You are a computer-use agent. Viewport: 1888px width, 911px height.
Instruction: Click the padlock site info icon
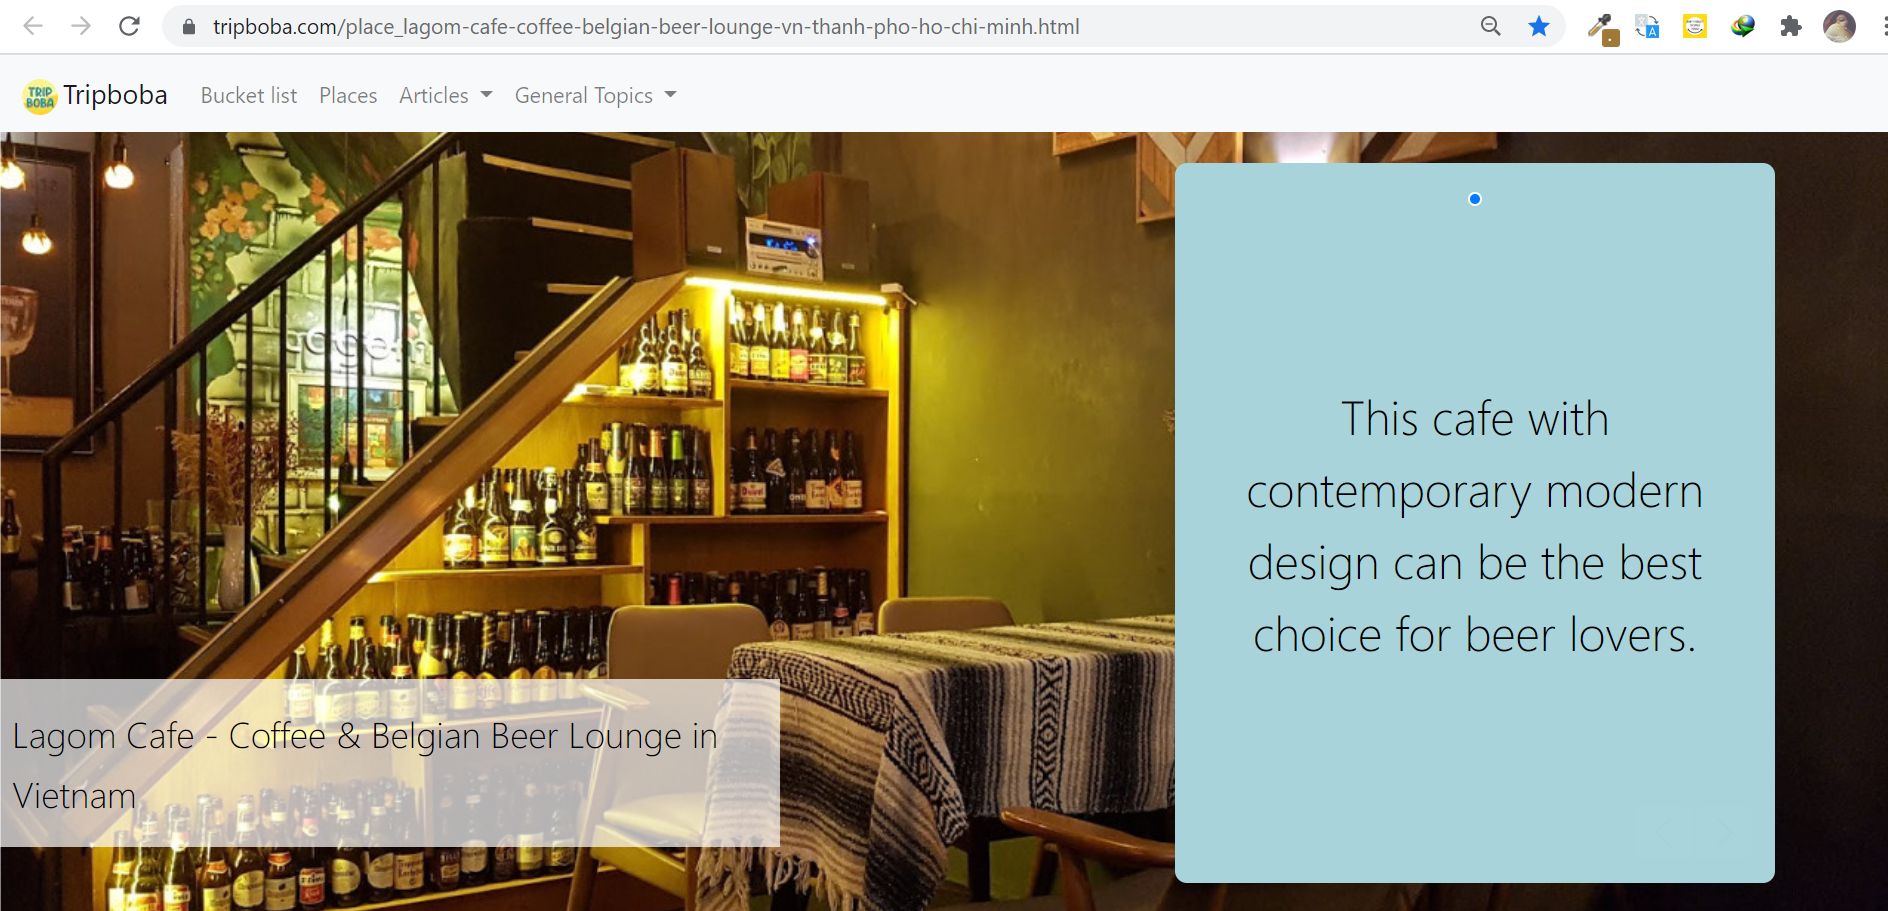click(x=189, y=27)
